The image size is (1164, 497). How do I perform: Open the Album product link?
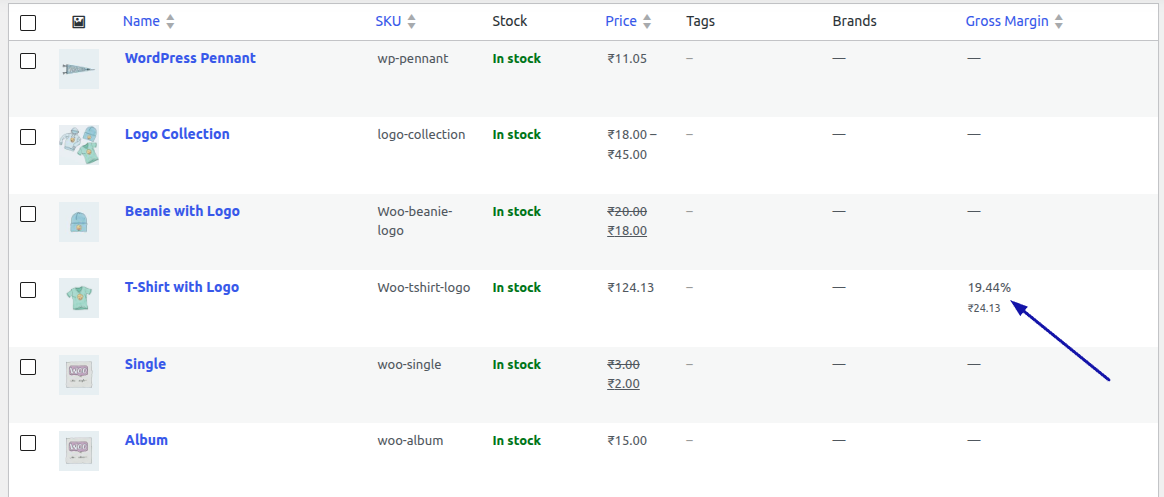coord(146,440)
